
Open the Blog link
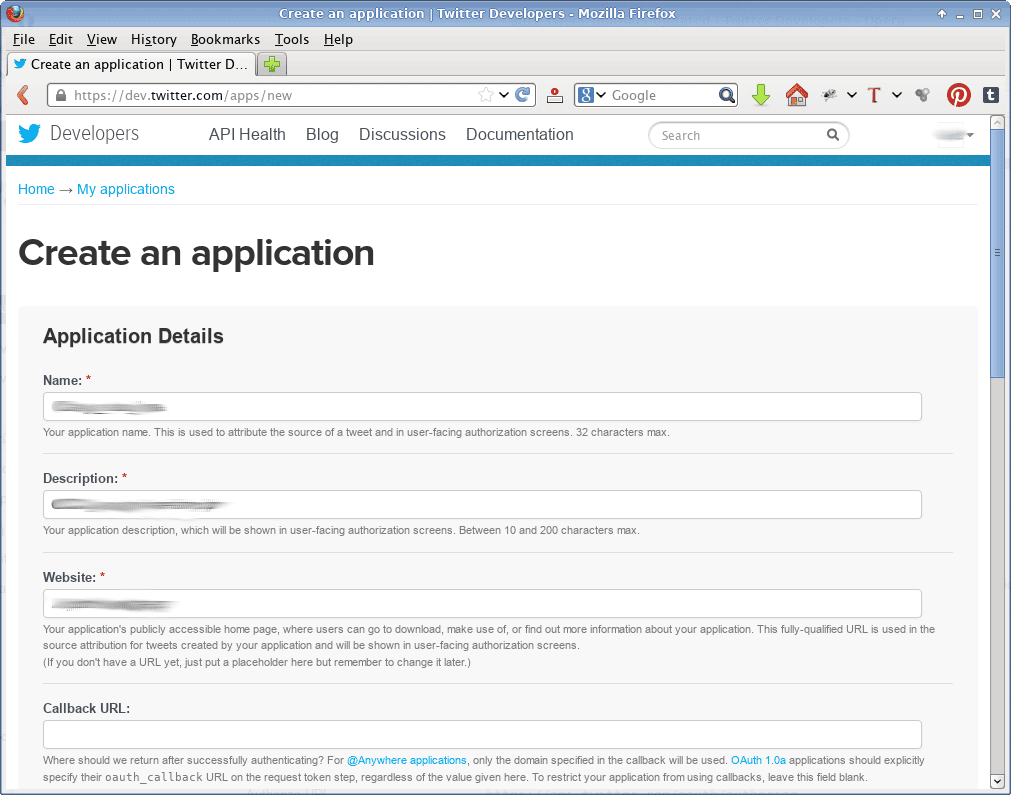[322, 134]
